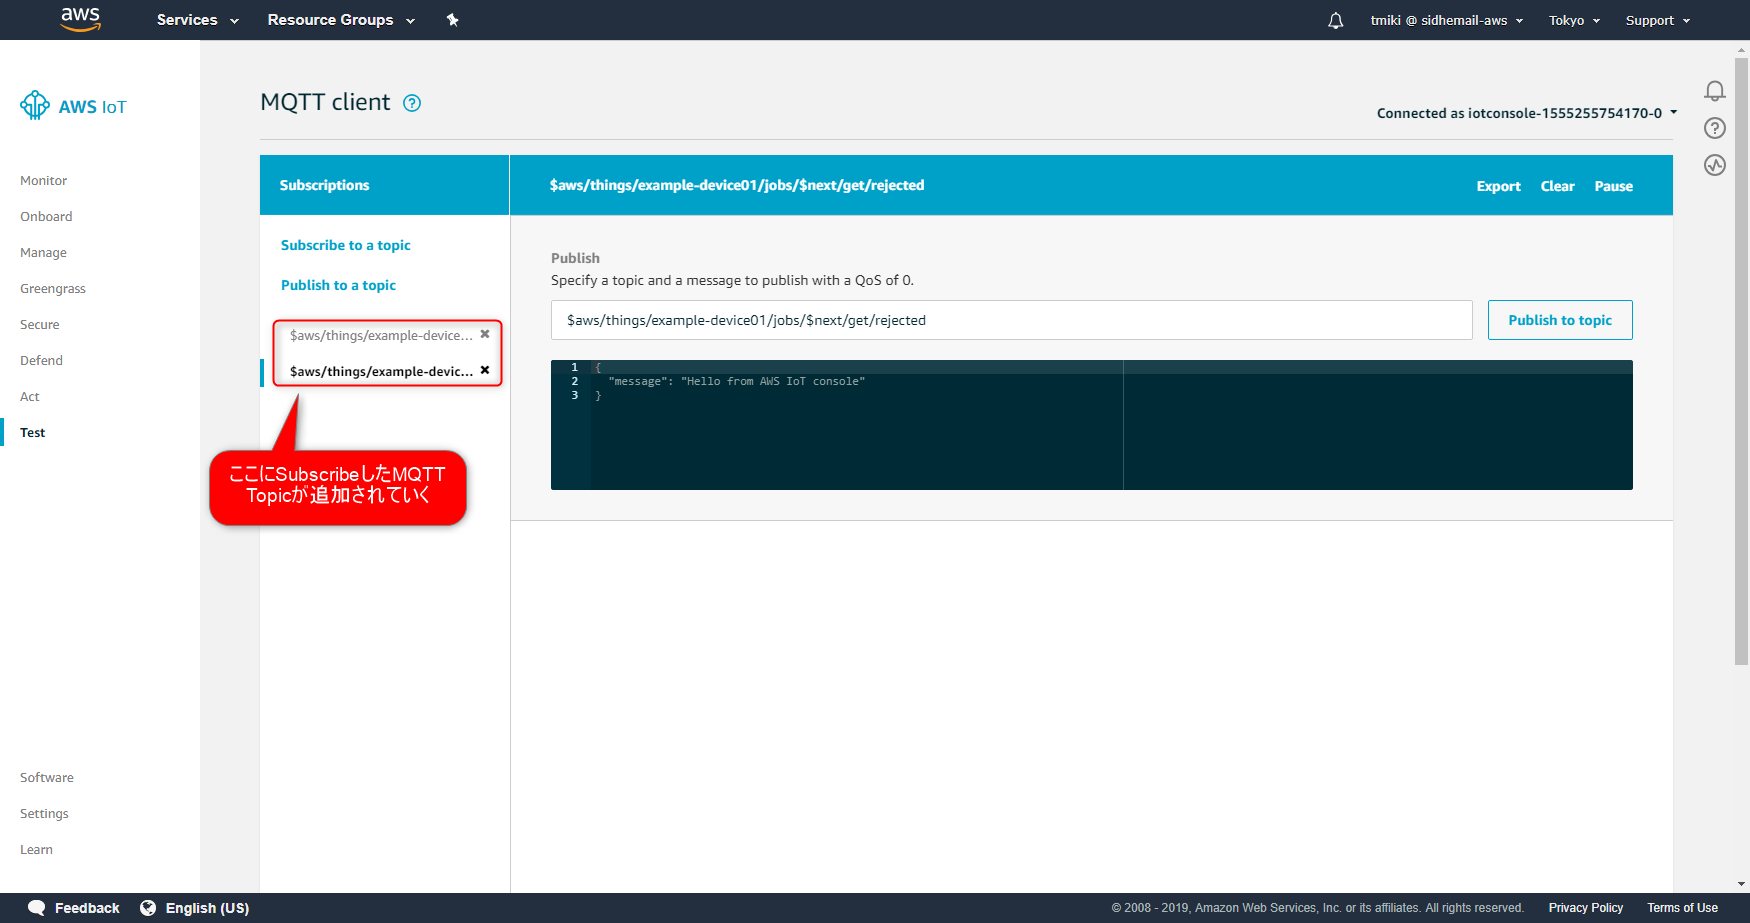Select the bold $aws/things subscription entry
The height and width of the screenshot is (923, 1750).
coord(381,371)
